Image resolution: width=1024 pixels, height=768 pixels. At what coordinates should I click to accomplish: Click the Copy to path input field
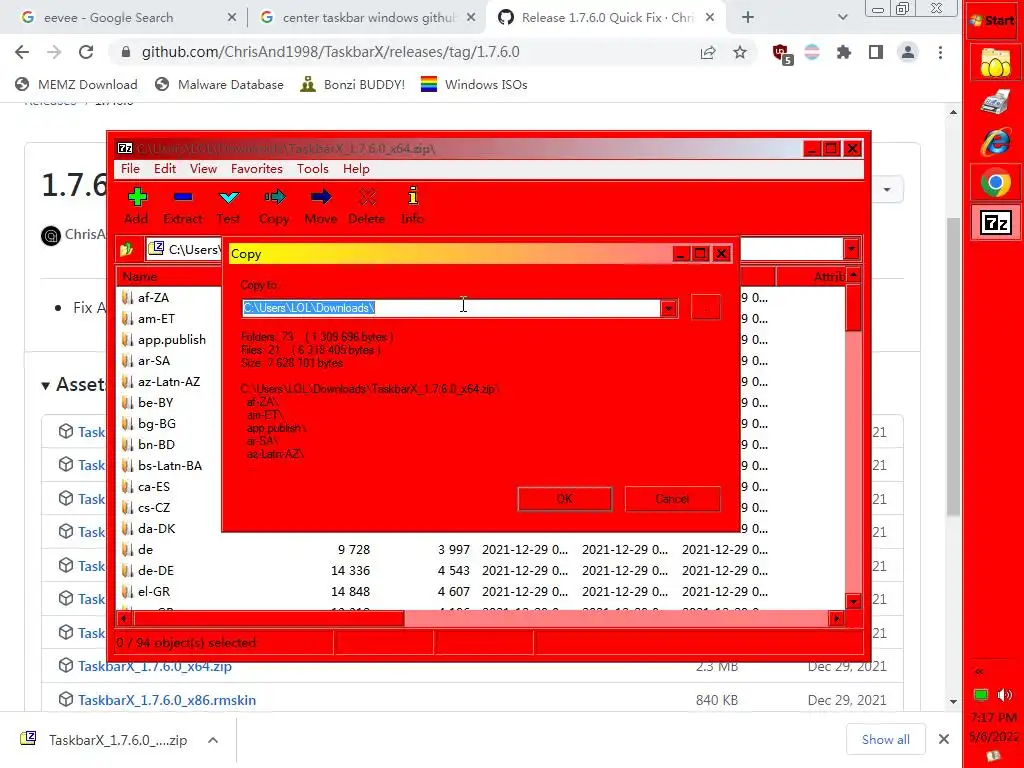451,308
